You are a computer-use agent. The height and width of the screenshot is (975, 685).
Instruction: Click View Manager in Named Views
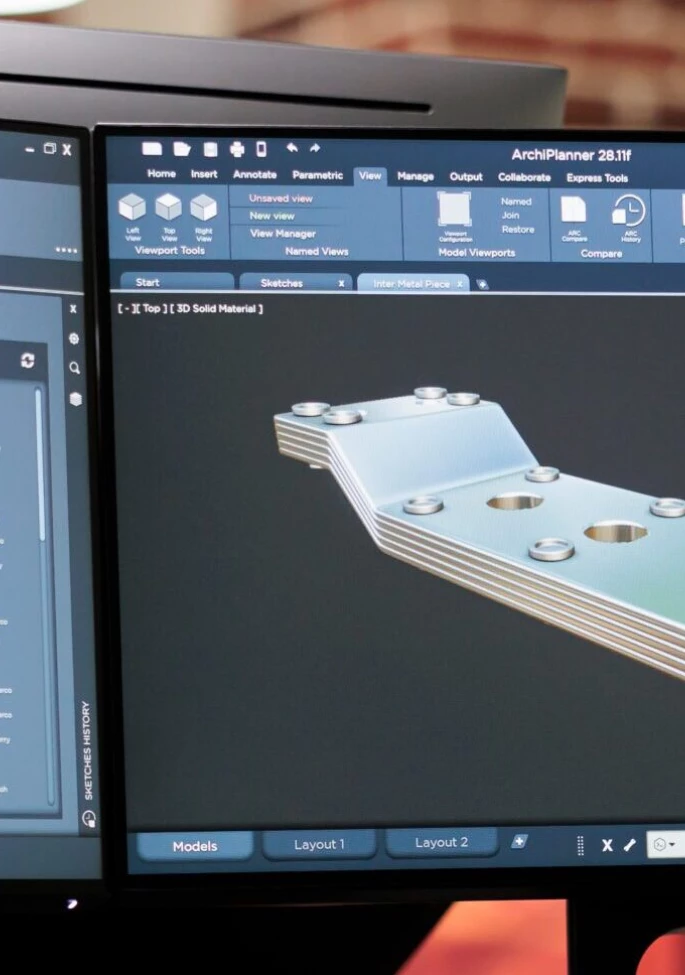[x=283, y=233]
